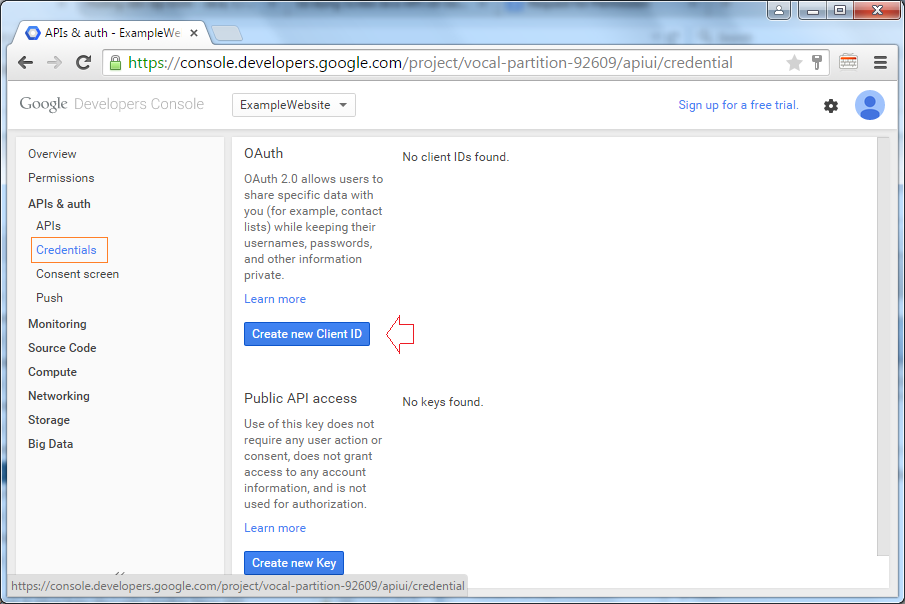Click the Google Developers Console logo
Viewport: 905px width, 604px height.
[111, 104]
